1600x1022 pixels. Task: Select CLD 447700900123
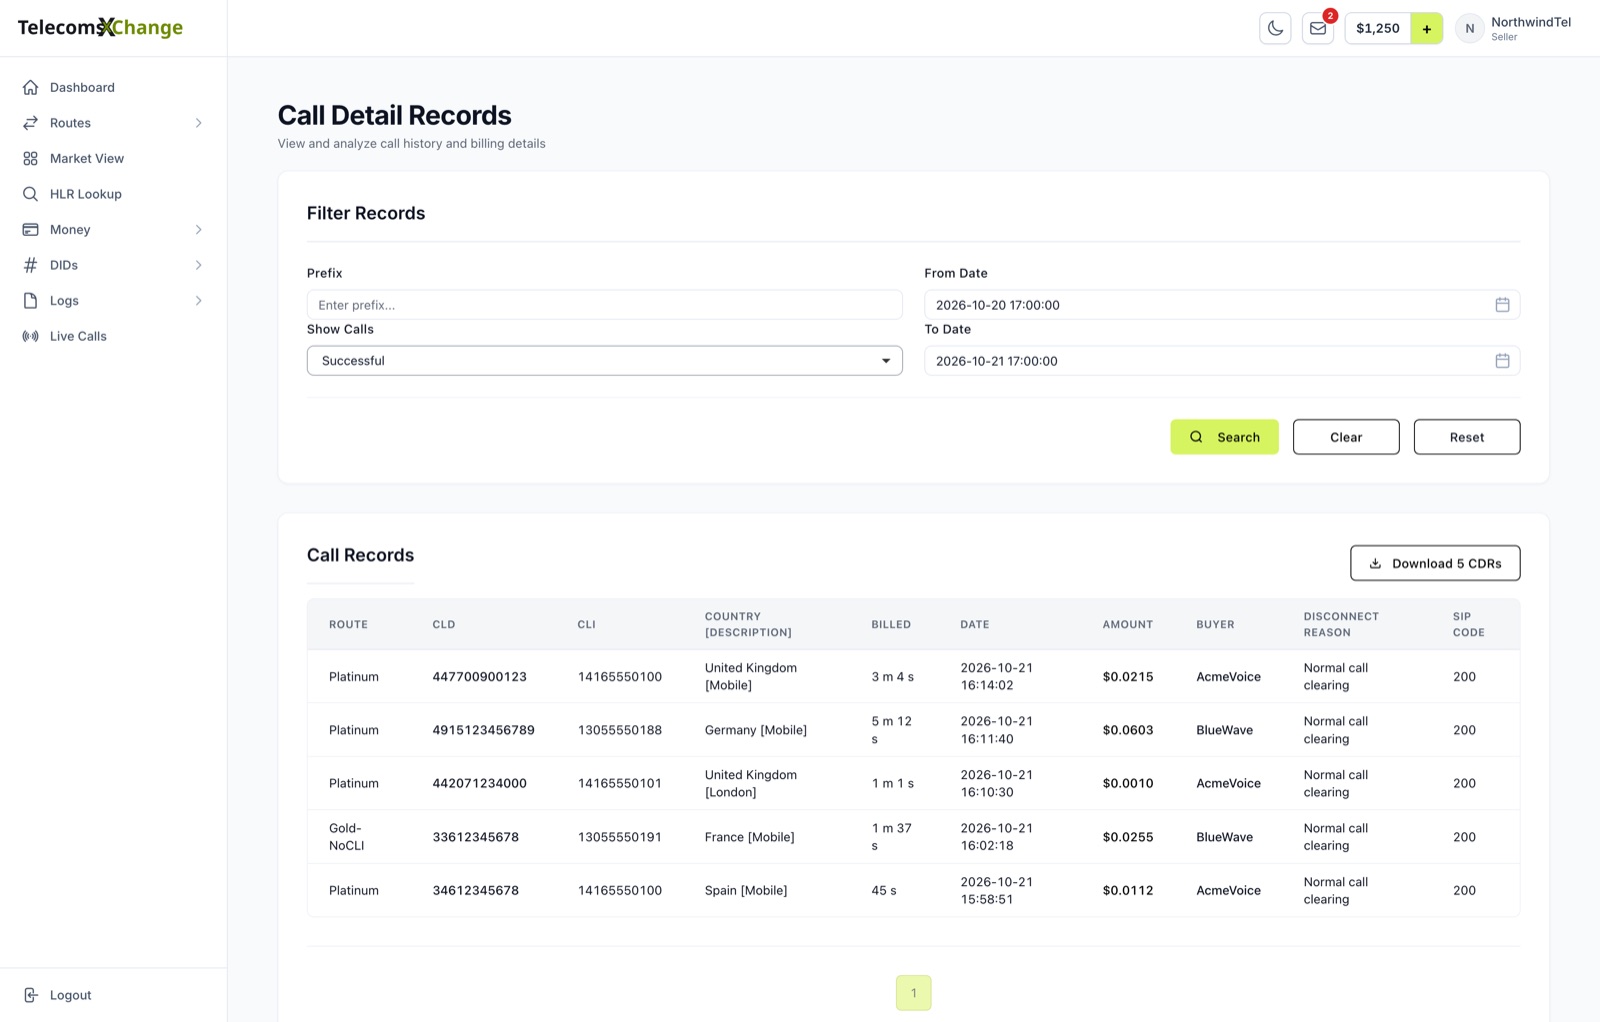coord(479,677)
